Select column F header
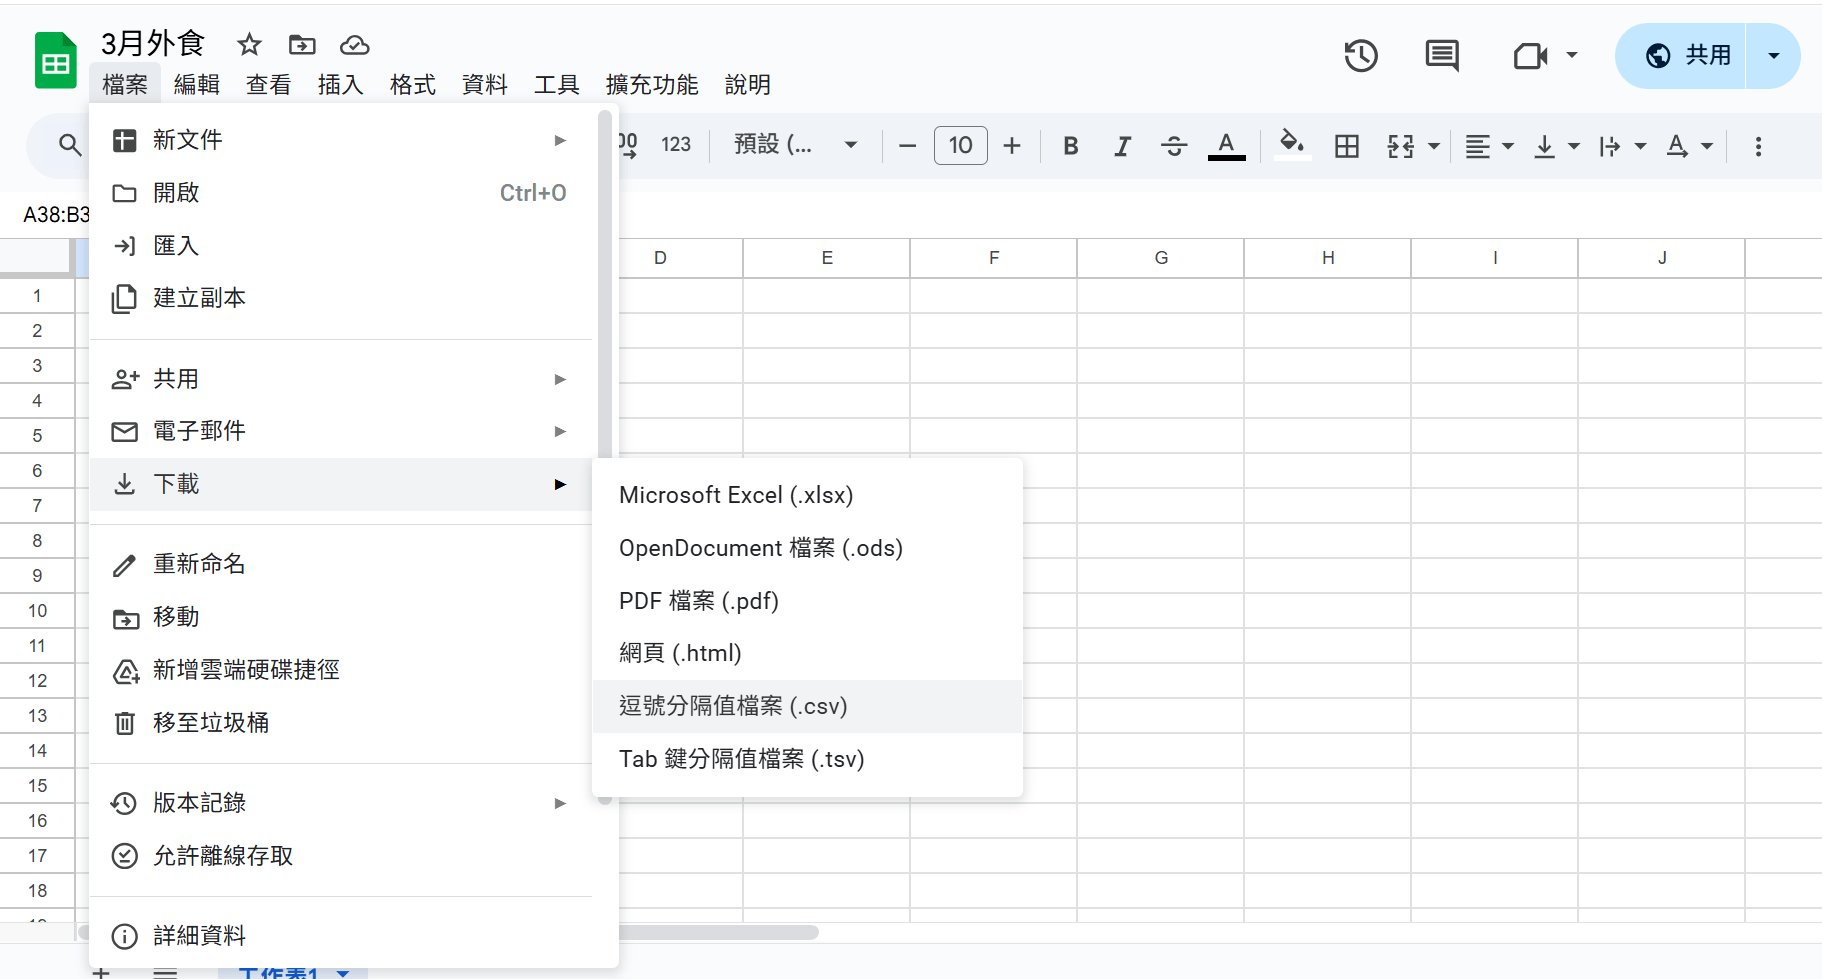This screenshot has width=1822, height=979. [x=994, y=258]
